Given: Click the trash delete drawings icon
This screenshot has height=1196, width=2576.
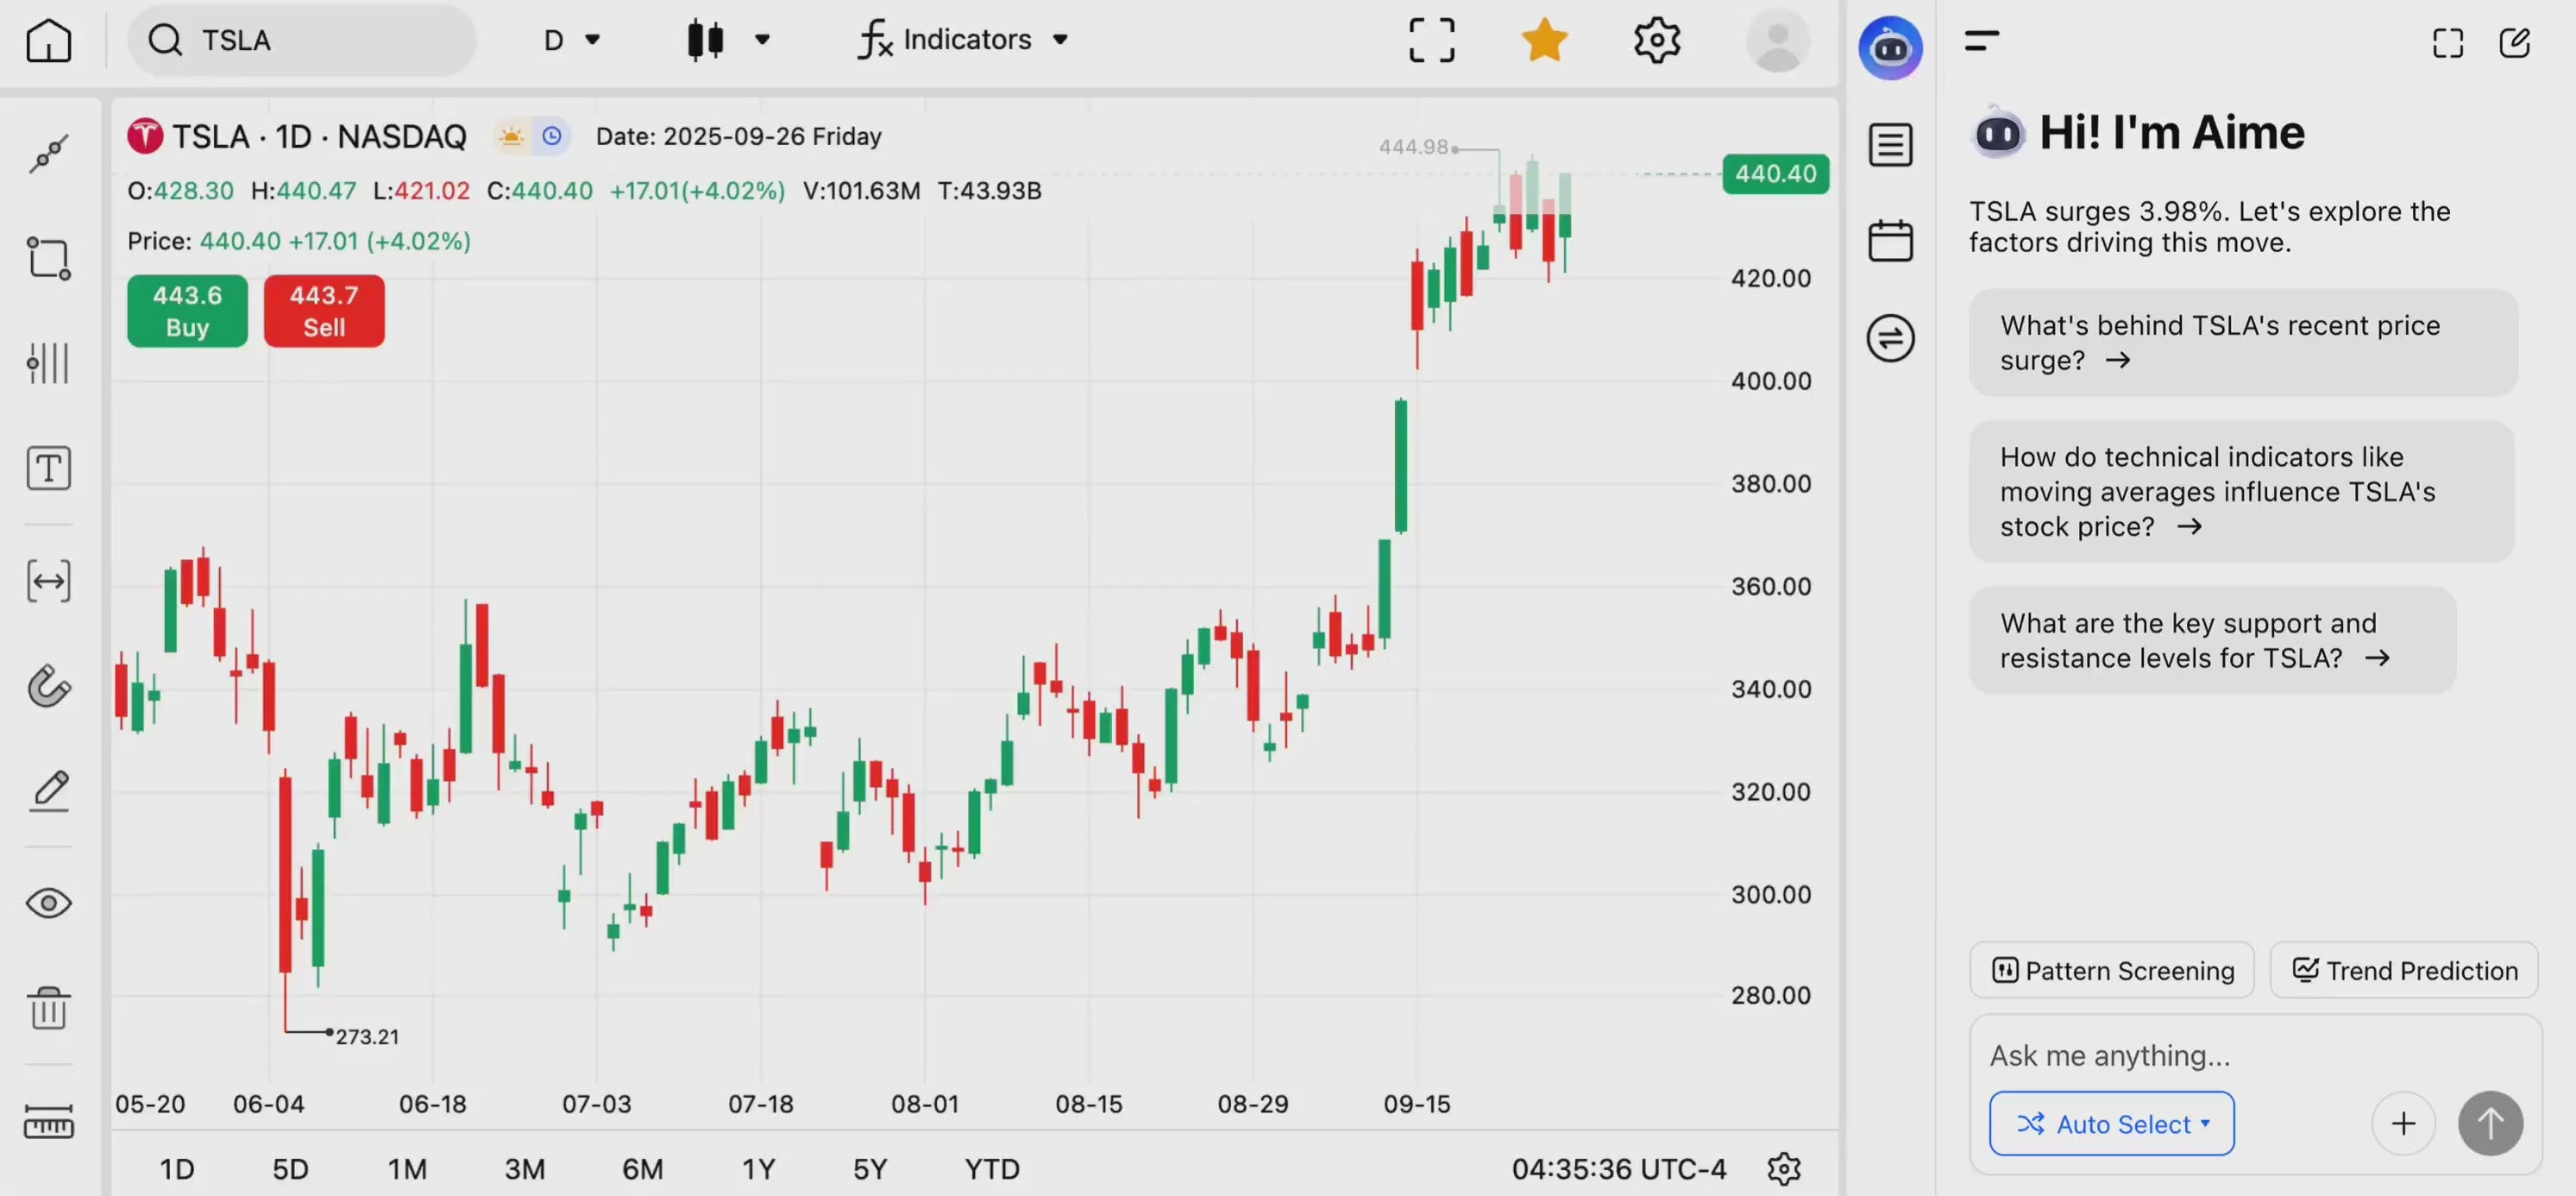Looking at the screenshot, I should (x=48, y=1007).
